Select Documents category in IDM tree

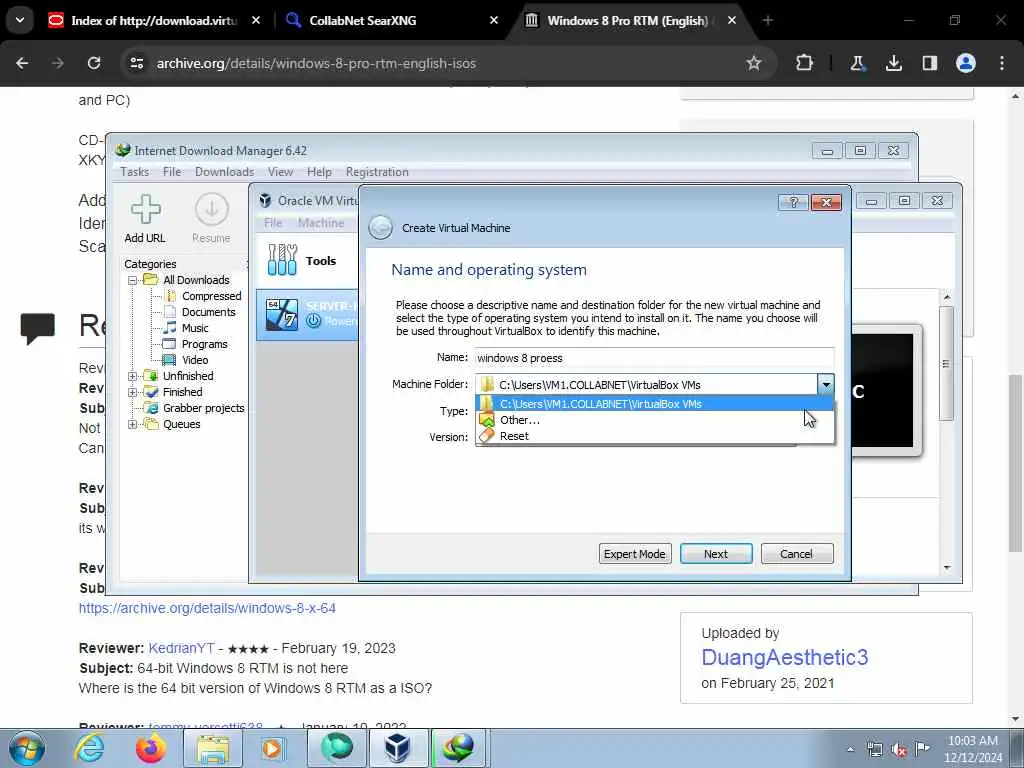click(208, 312)
